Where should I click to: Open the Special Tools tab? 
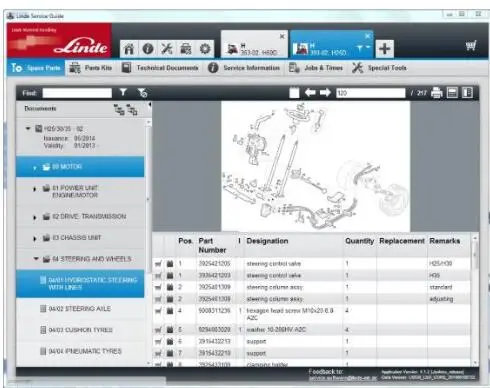click(380, 68)
